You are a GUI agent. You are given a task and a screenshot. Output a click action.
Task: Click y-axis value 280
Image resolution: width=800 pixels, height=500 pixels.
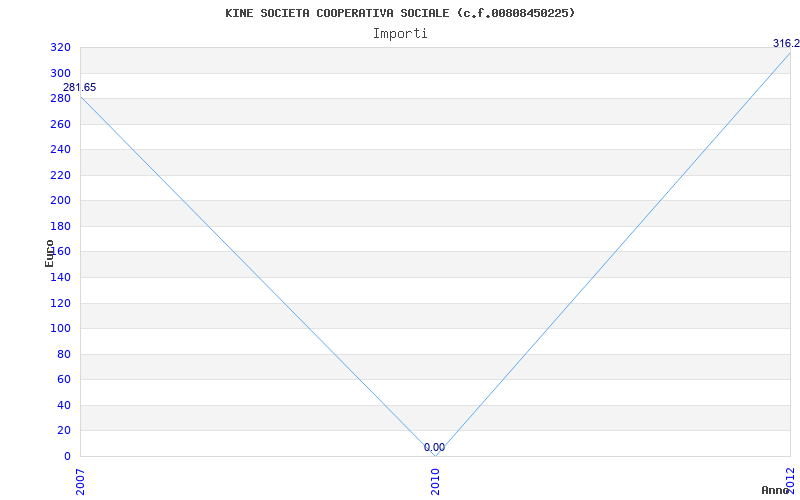click(x=60, y=99)
